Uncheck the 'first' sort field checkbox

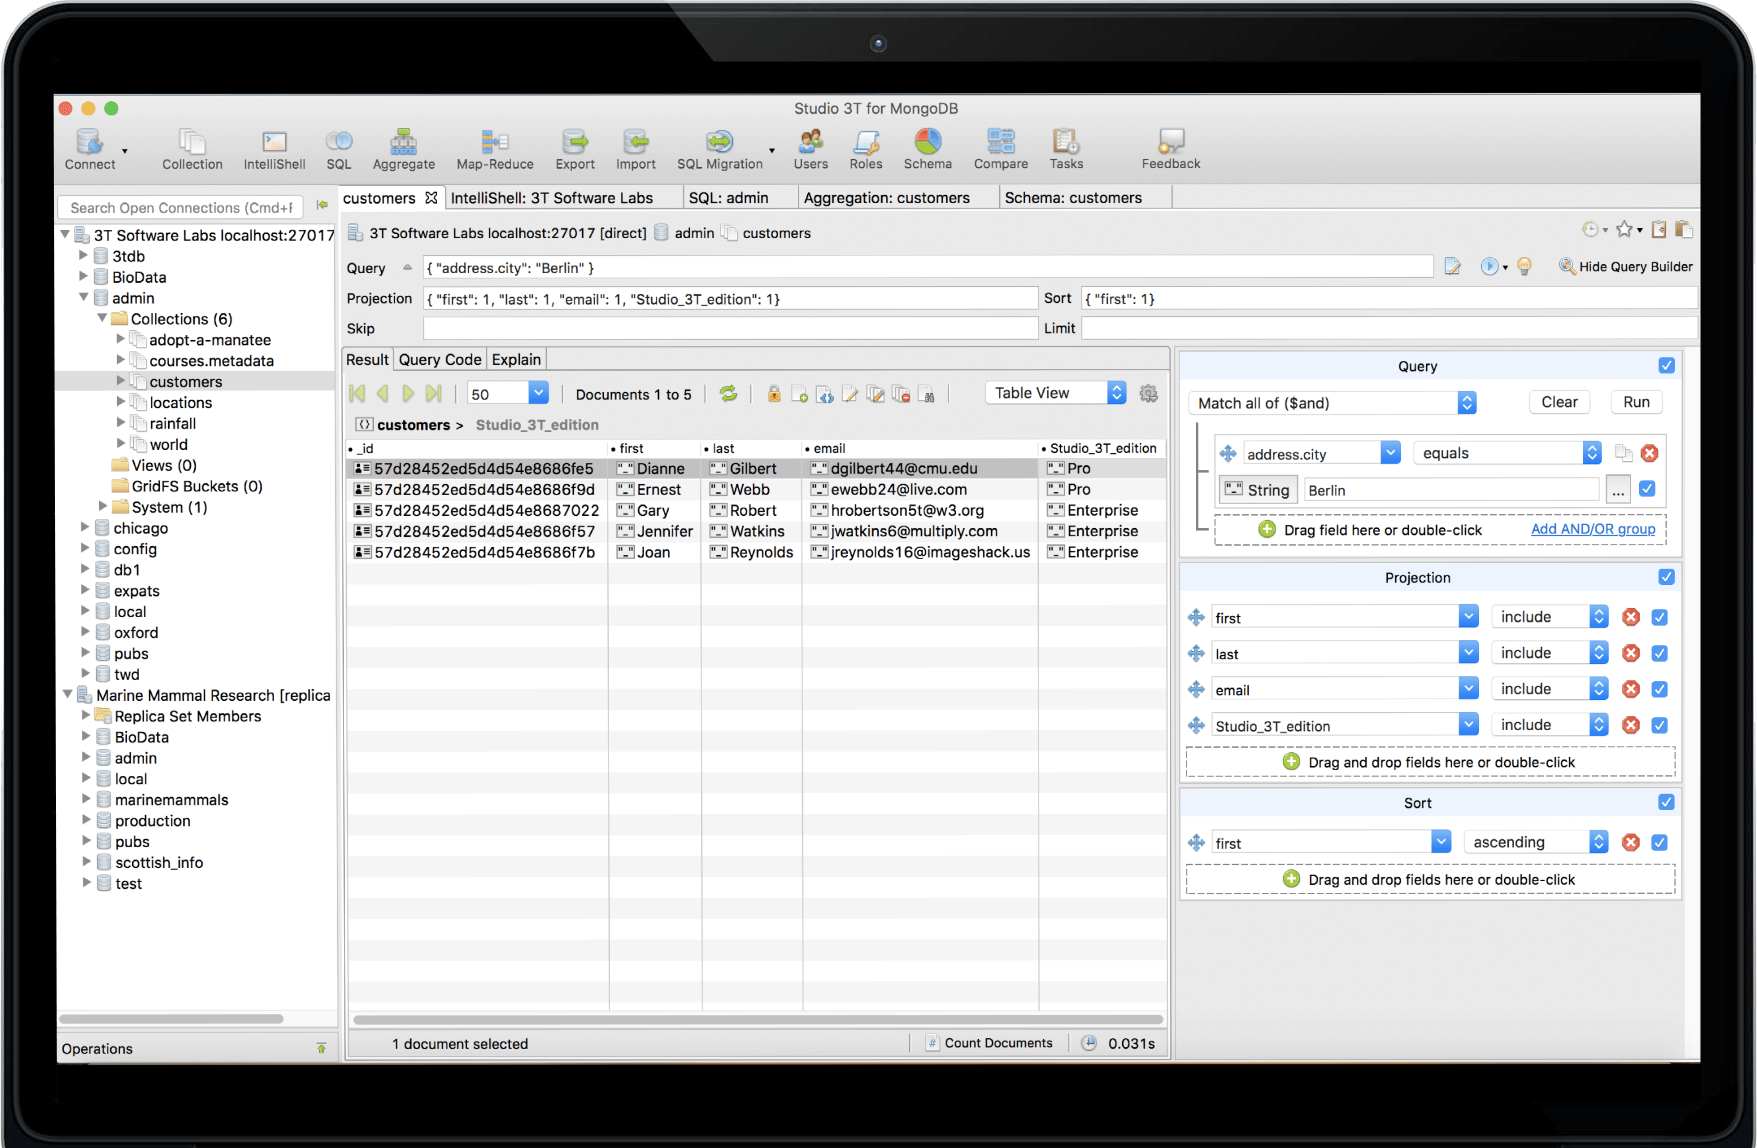[1660, 842]
